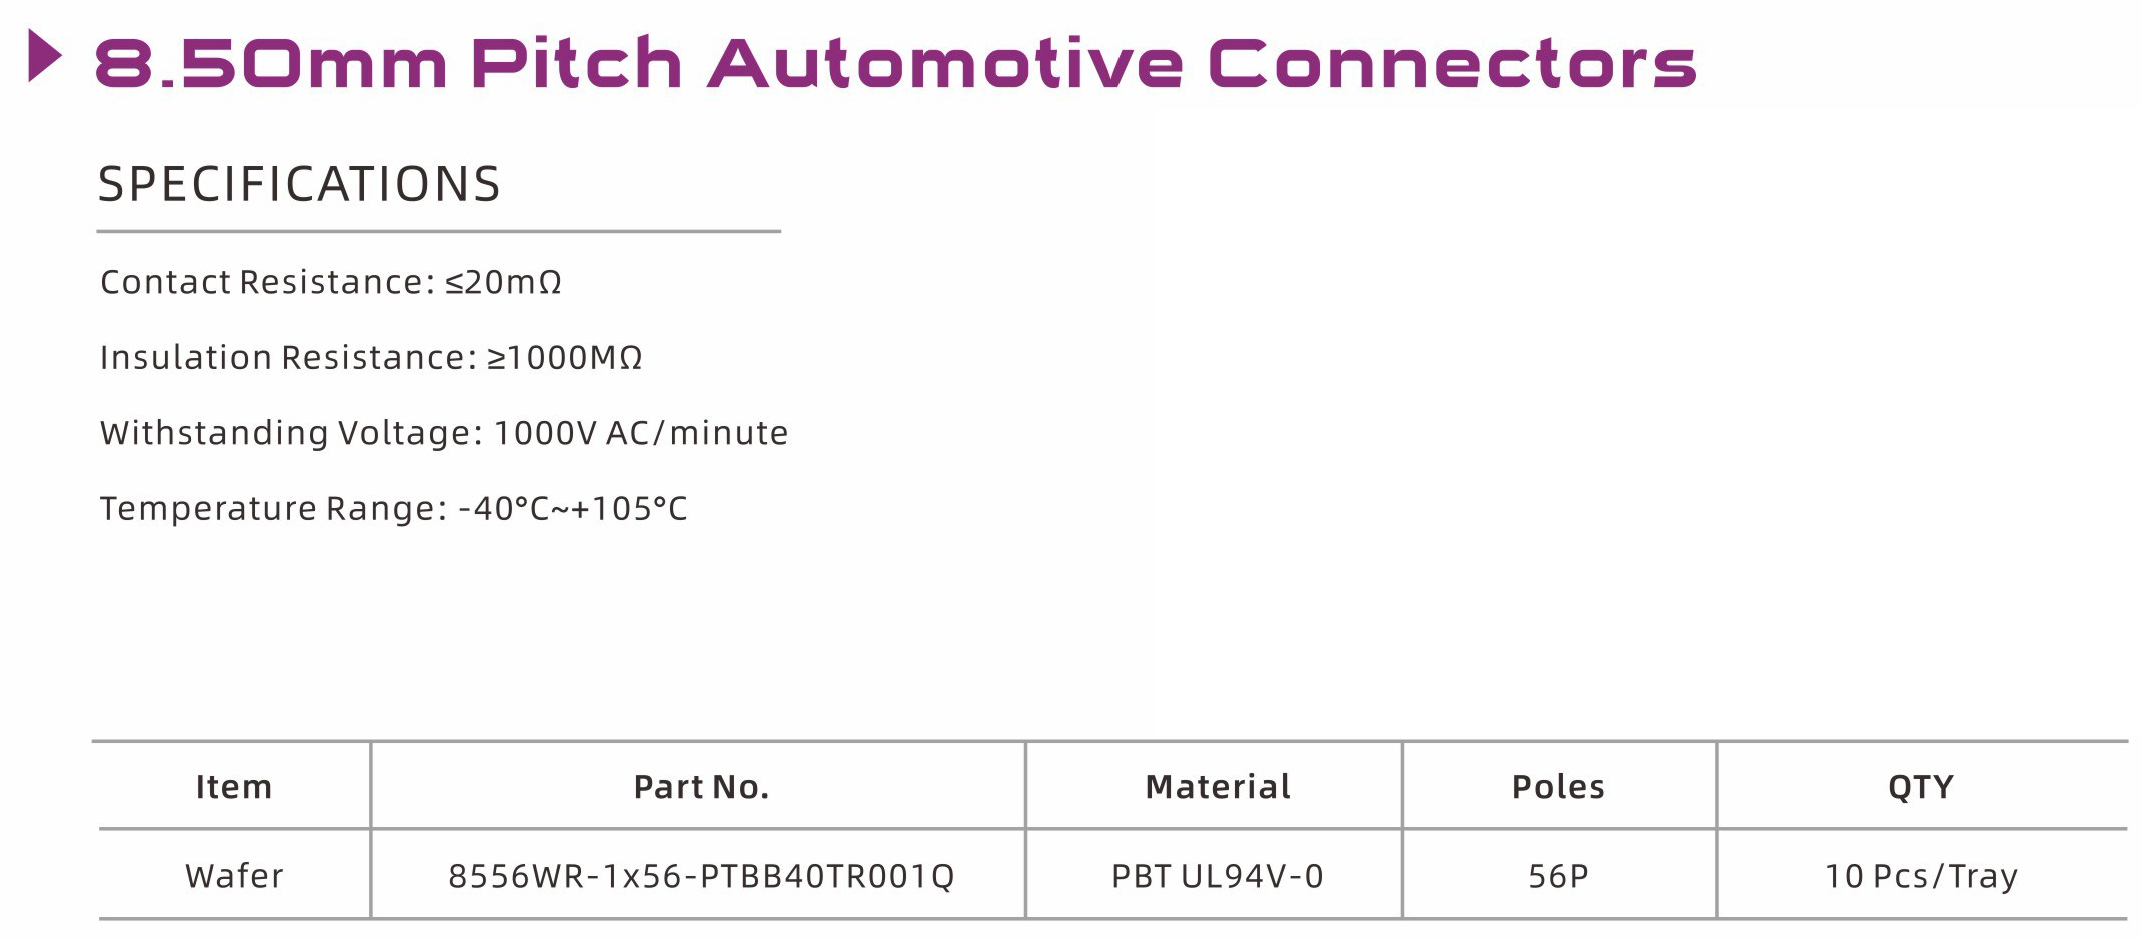Select the 56P poles cell
Image resolution: width=2142 pixels, height=940 pixels.
1558,876
